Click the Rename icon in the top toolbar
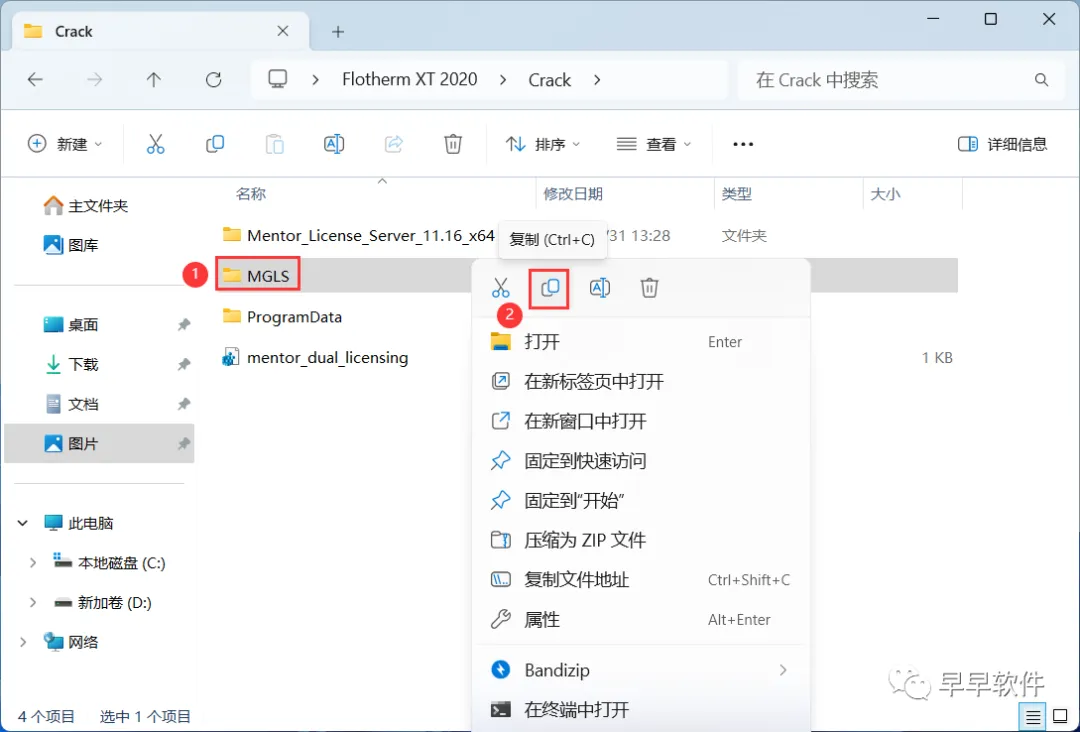 tap(334, 144)
